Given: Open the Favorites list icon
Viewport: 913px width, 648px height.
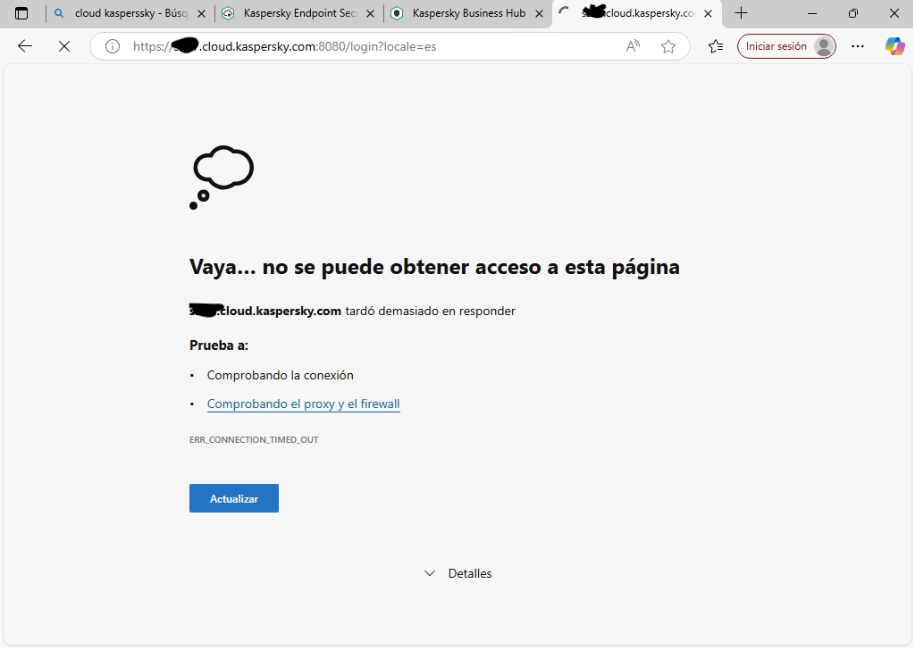Looking at the screenshot, I should tap(716, 47).
